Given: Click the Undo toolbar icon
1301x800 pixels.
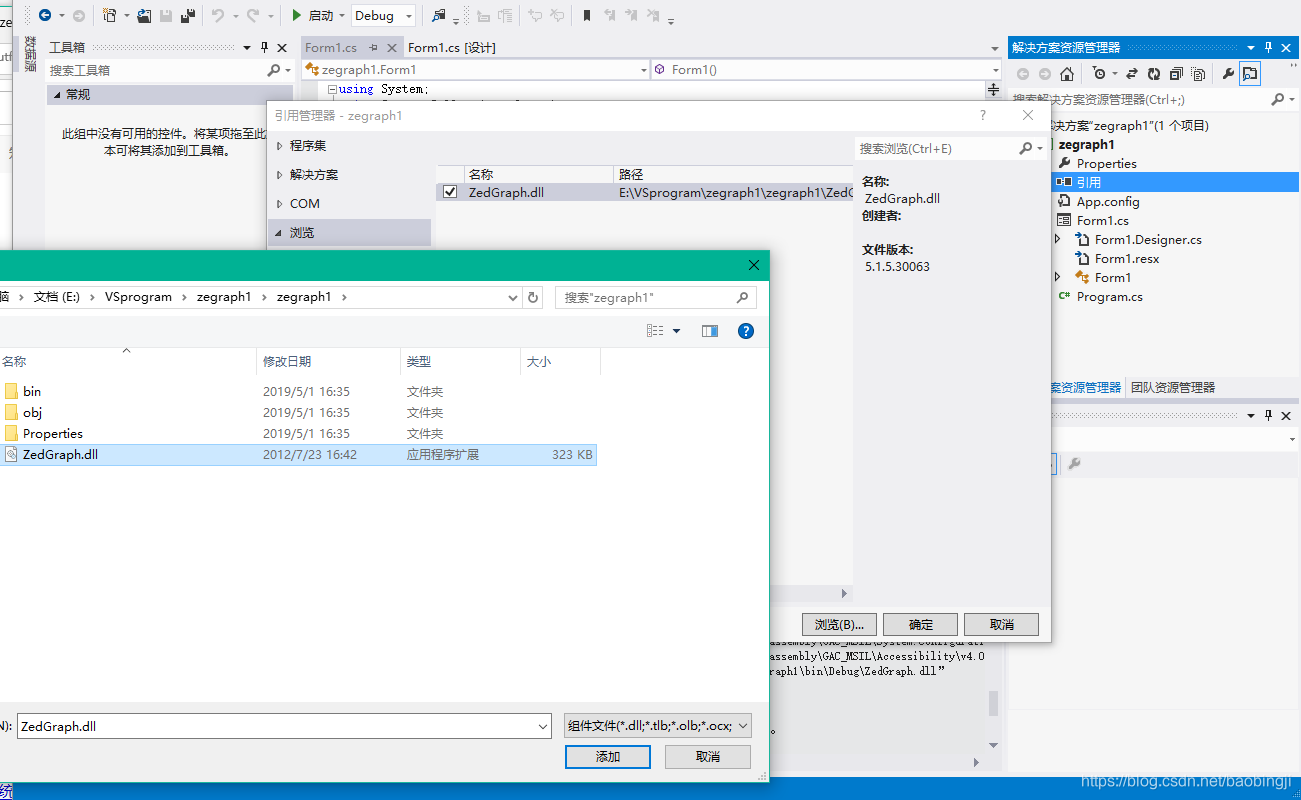Looking at the screenshot, I should point(218,15).
